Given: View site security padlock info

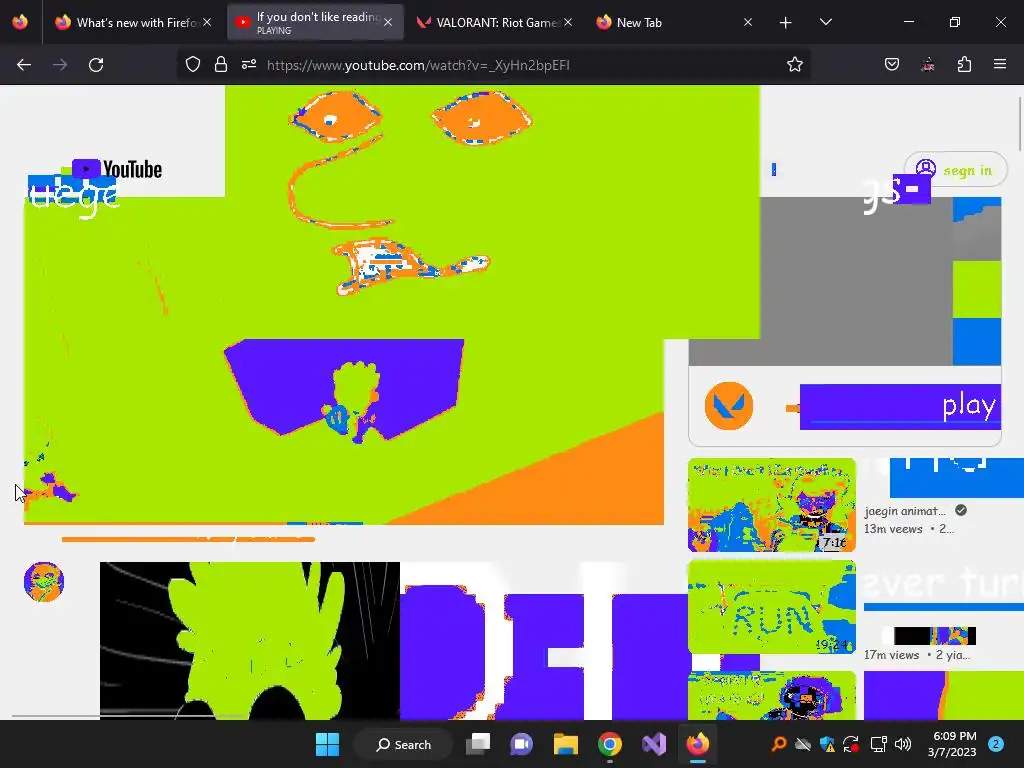Looking at the screenshot, I should coord(221,65).
